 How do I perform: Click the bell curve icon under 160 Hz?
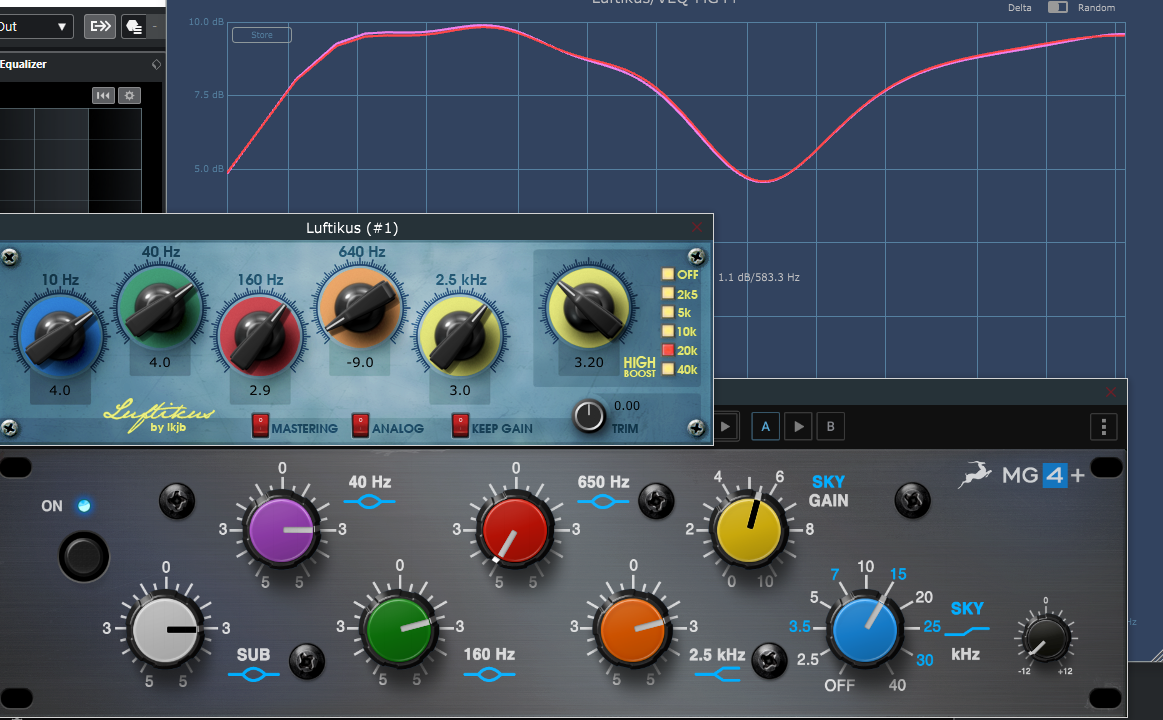pos(489,675)
